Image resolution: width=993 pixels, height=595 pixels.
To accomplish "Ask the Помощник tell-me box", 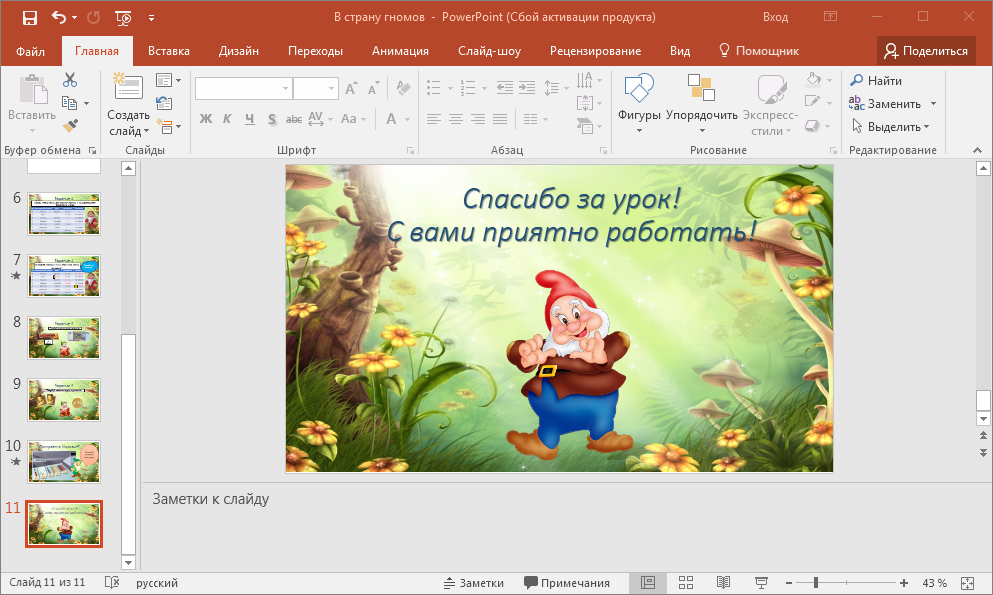I will (759, 51).
